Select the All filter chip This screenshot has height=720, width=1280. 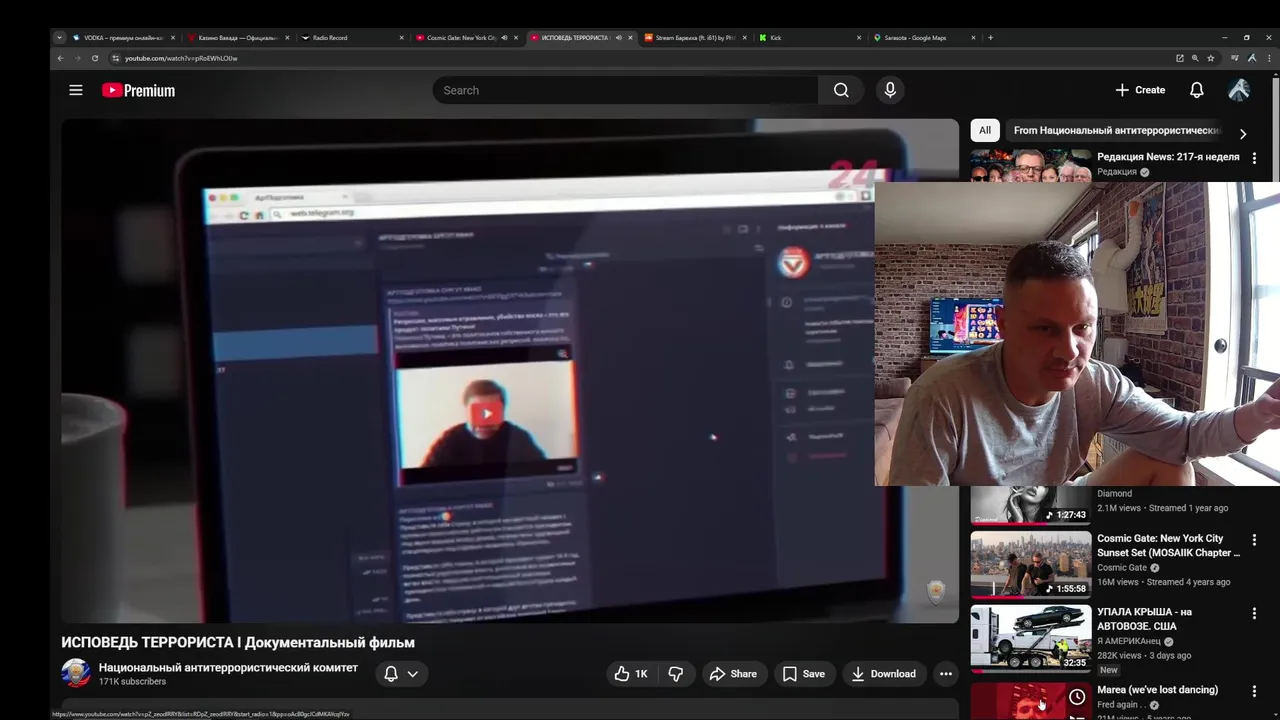985,130
